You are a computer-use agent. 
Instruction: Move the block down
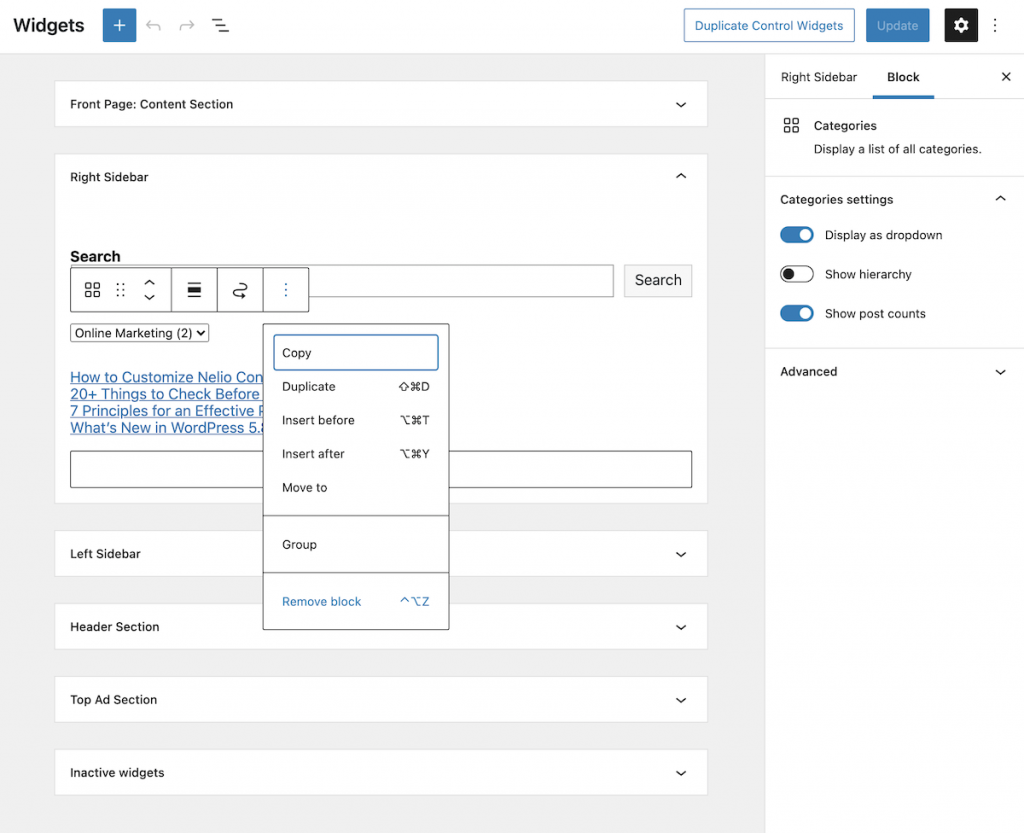pyautogui.click(x=150, y=297)
